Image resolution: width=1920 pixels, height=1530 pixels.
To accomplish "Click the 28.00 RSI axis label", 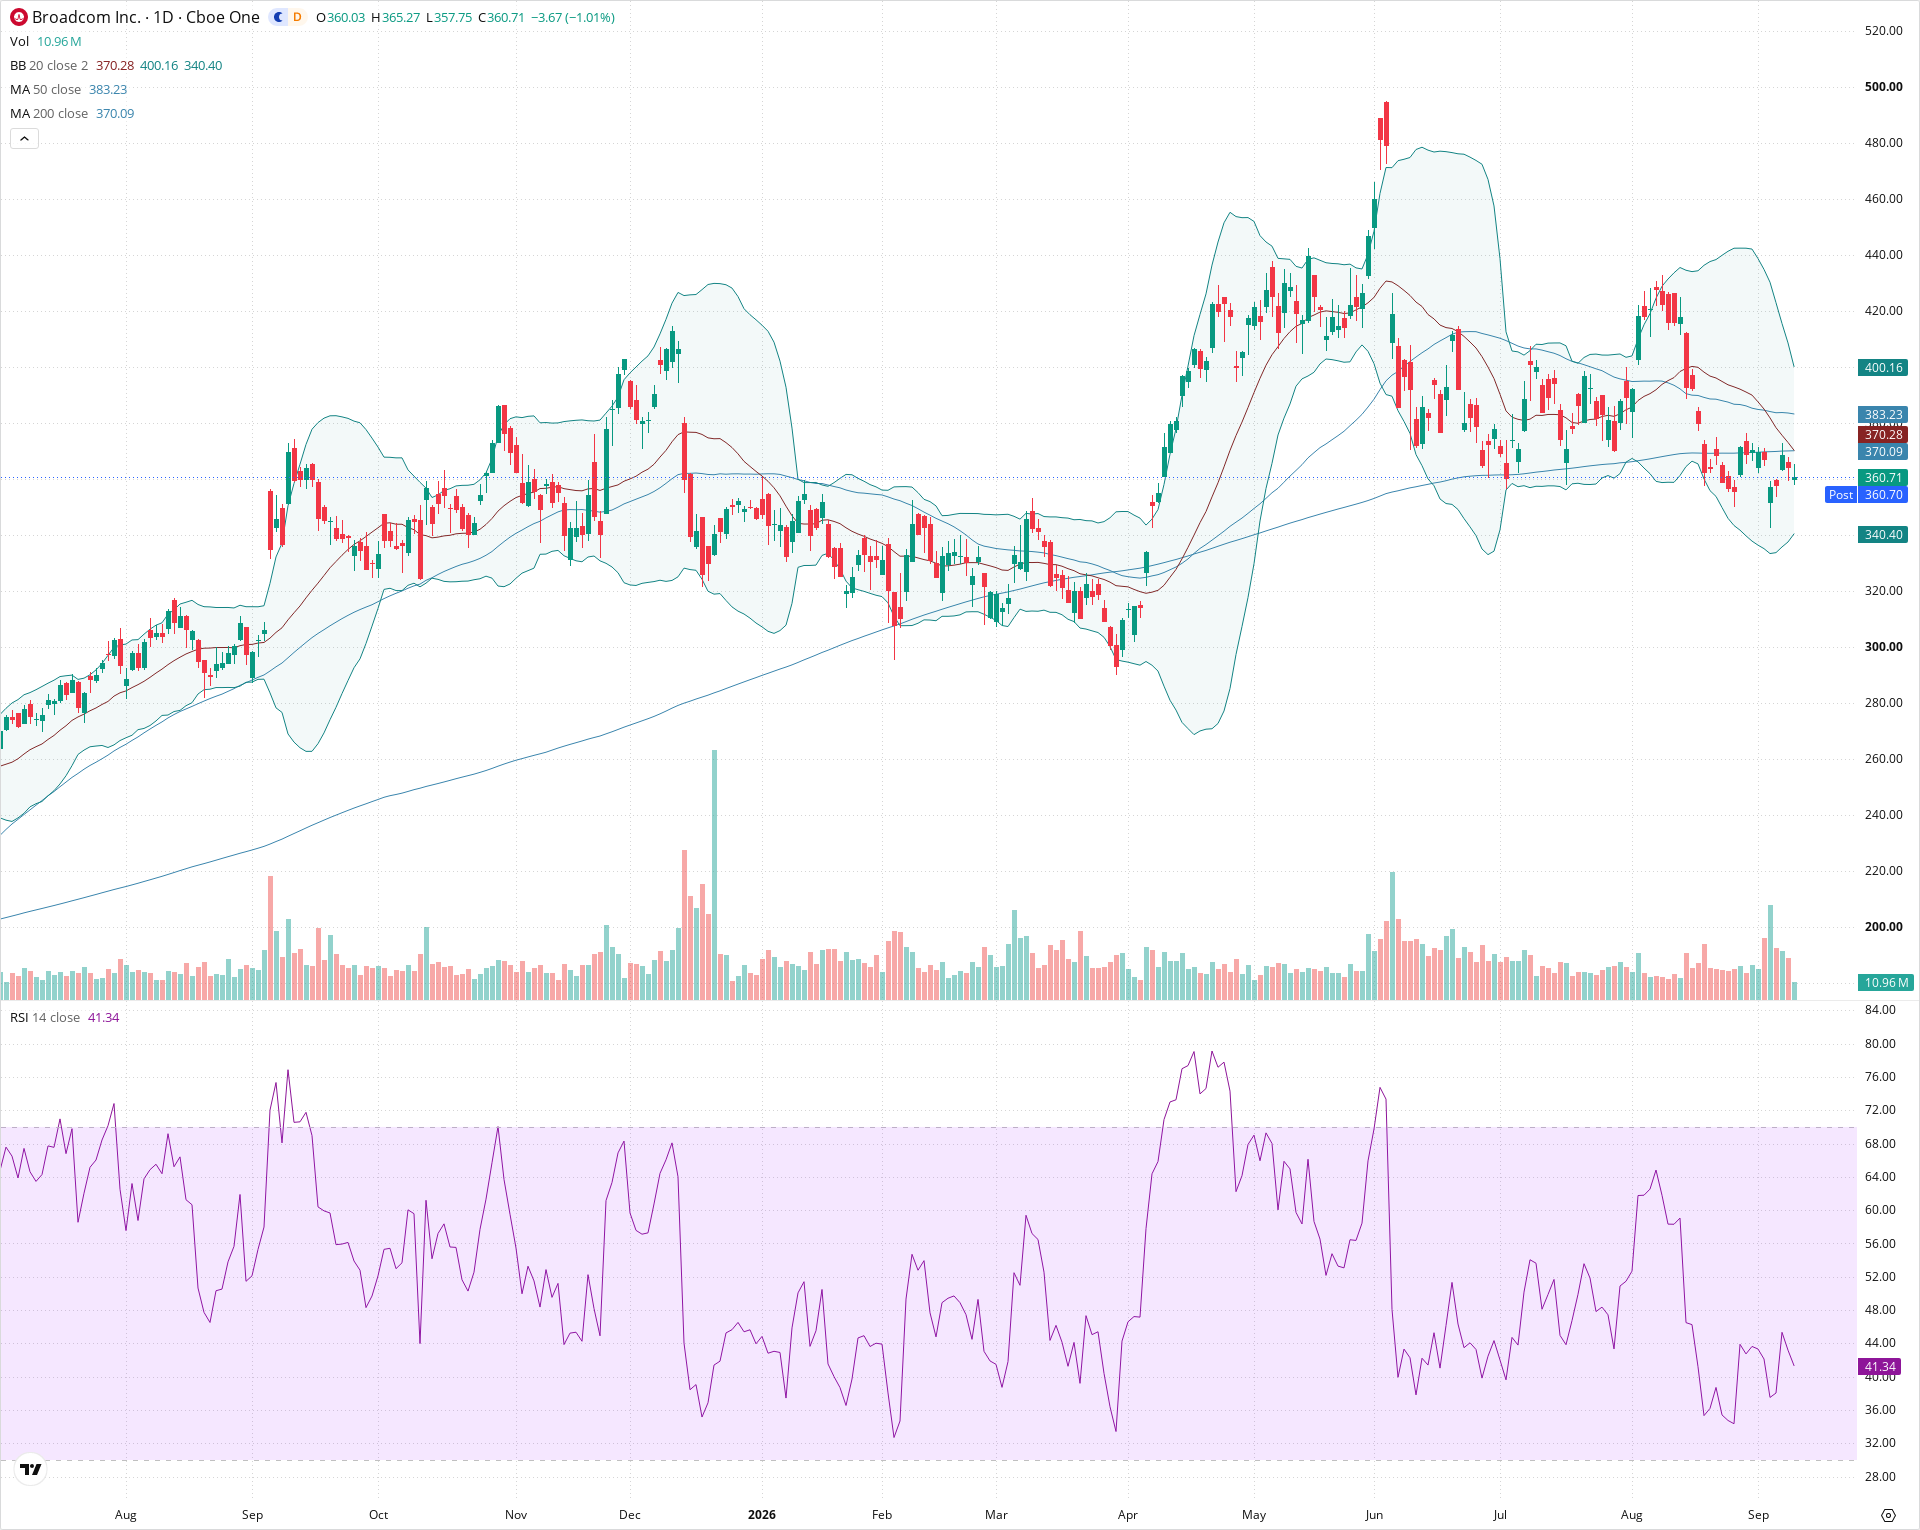I will pyautogui.click(x=1881, y=1477).
